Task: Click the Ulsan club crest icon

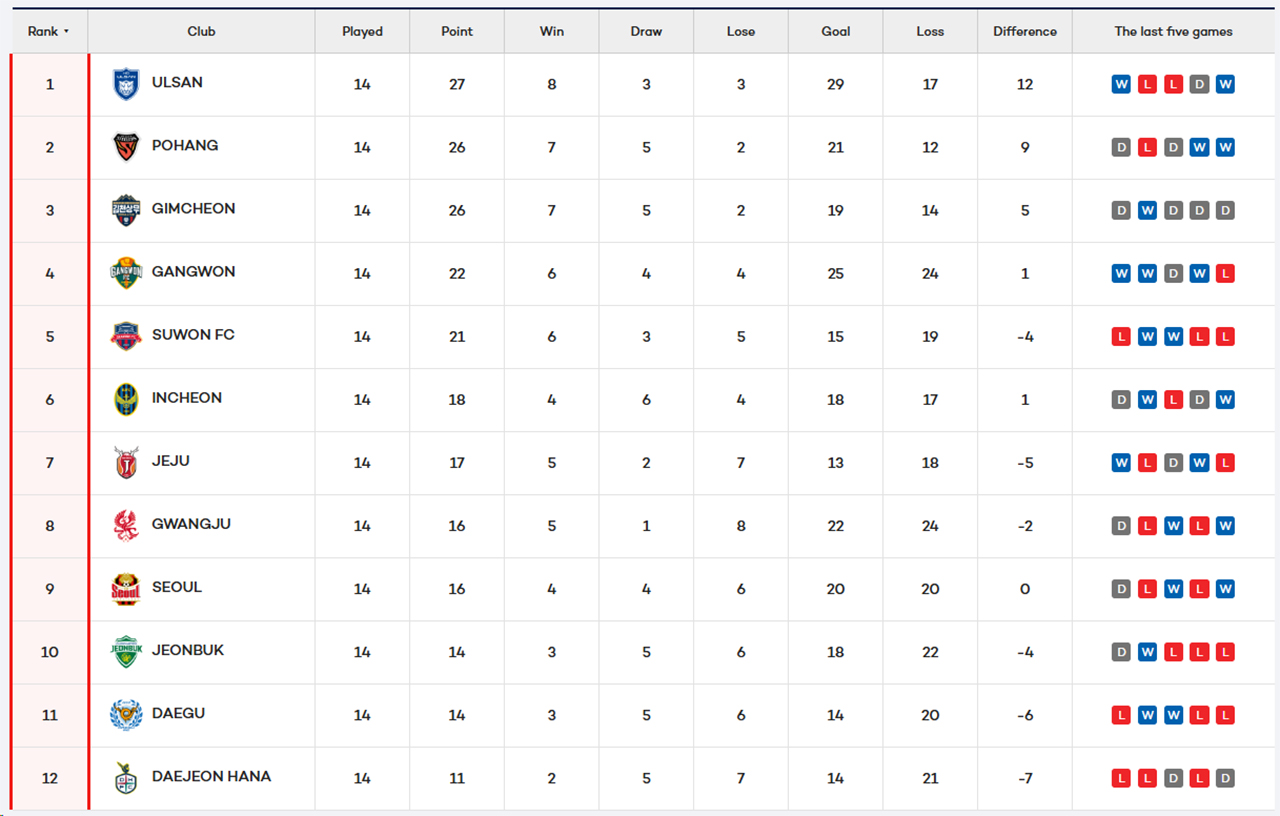Action: [x=126, y=84]
